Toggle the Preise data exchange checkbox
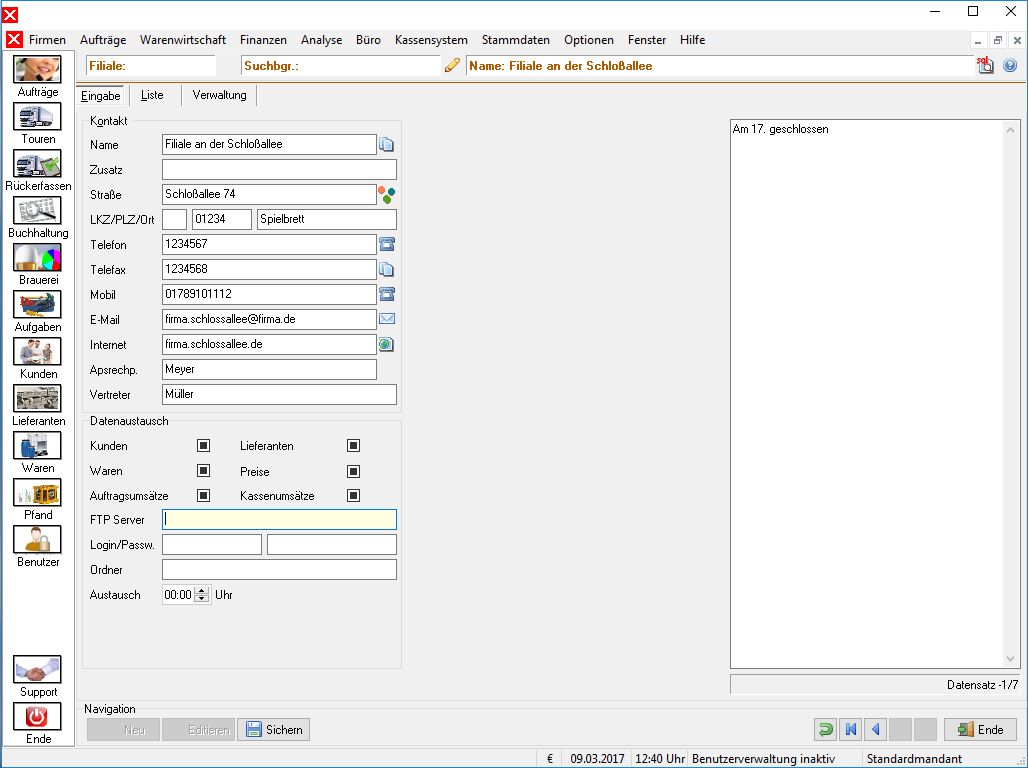 click(x=353, y=471)
